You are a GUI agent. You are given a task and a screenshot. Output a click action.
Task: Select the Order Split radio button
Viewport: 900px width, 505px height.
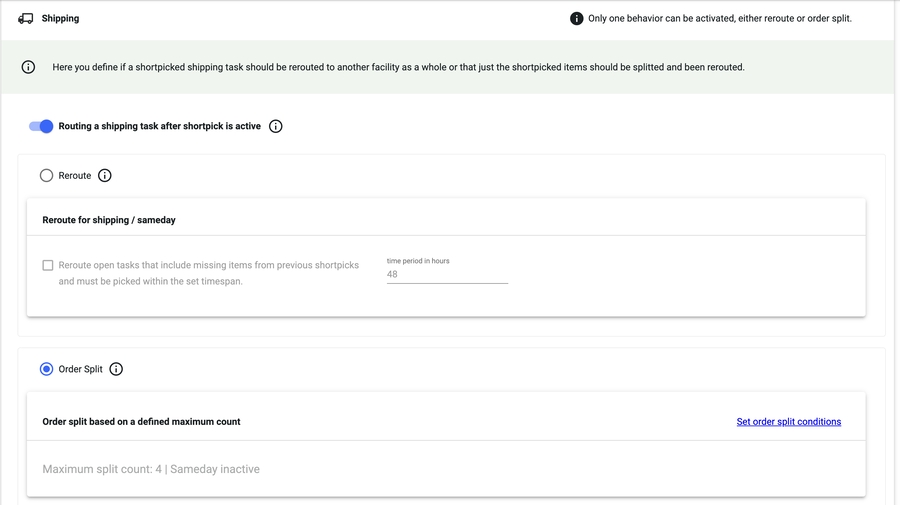[x=46, y=369]
